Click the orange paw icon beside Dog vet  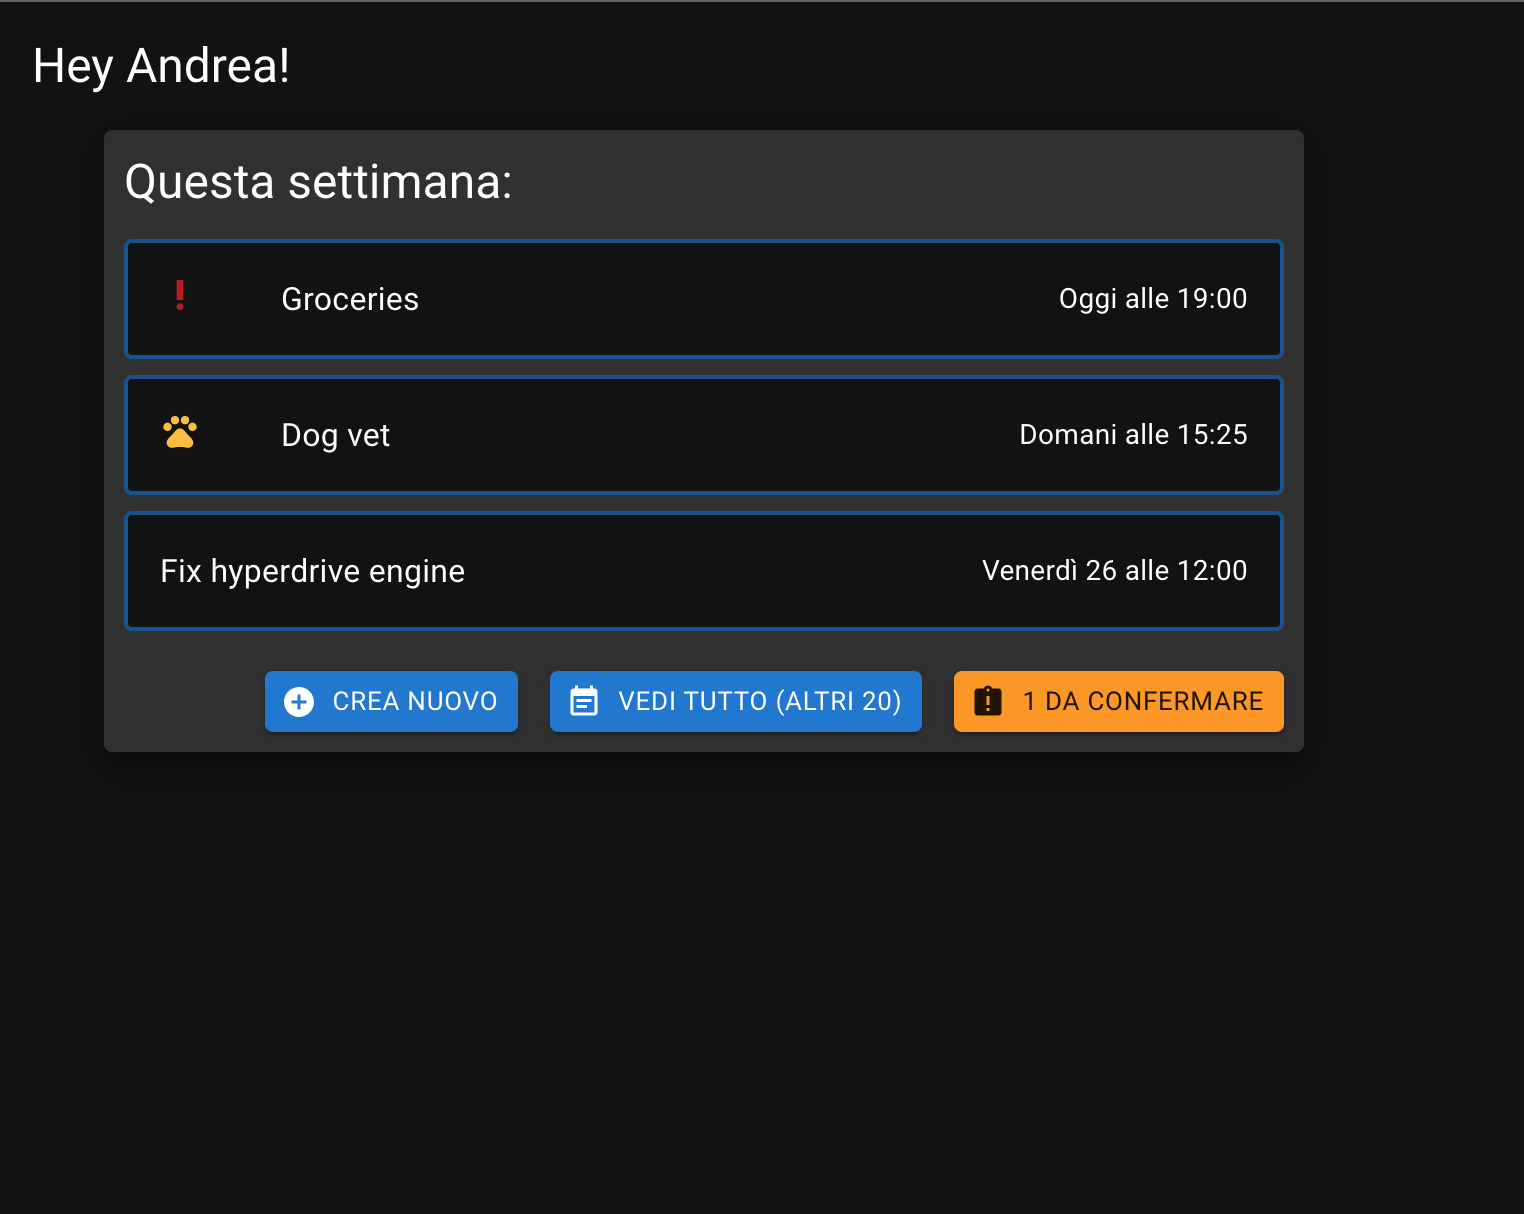tap(180, 432)
